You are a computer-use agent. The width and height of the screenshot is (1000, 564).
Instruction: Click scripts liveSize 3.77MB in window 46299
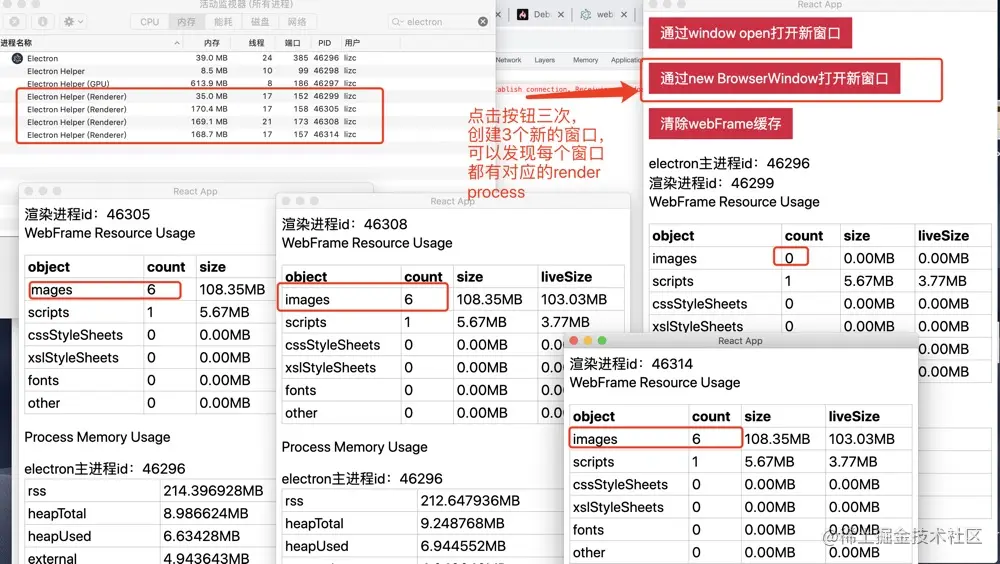coord(942,281)
